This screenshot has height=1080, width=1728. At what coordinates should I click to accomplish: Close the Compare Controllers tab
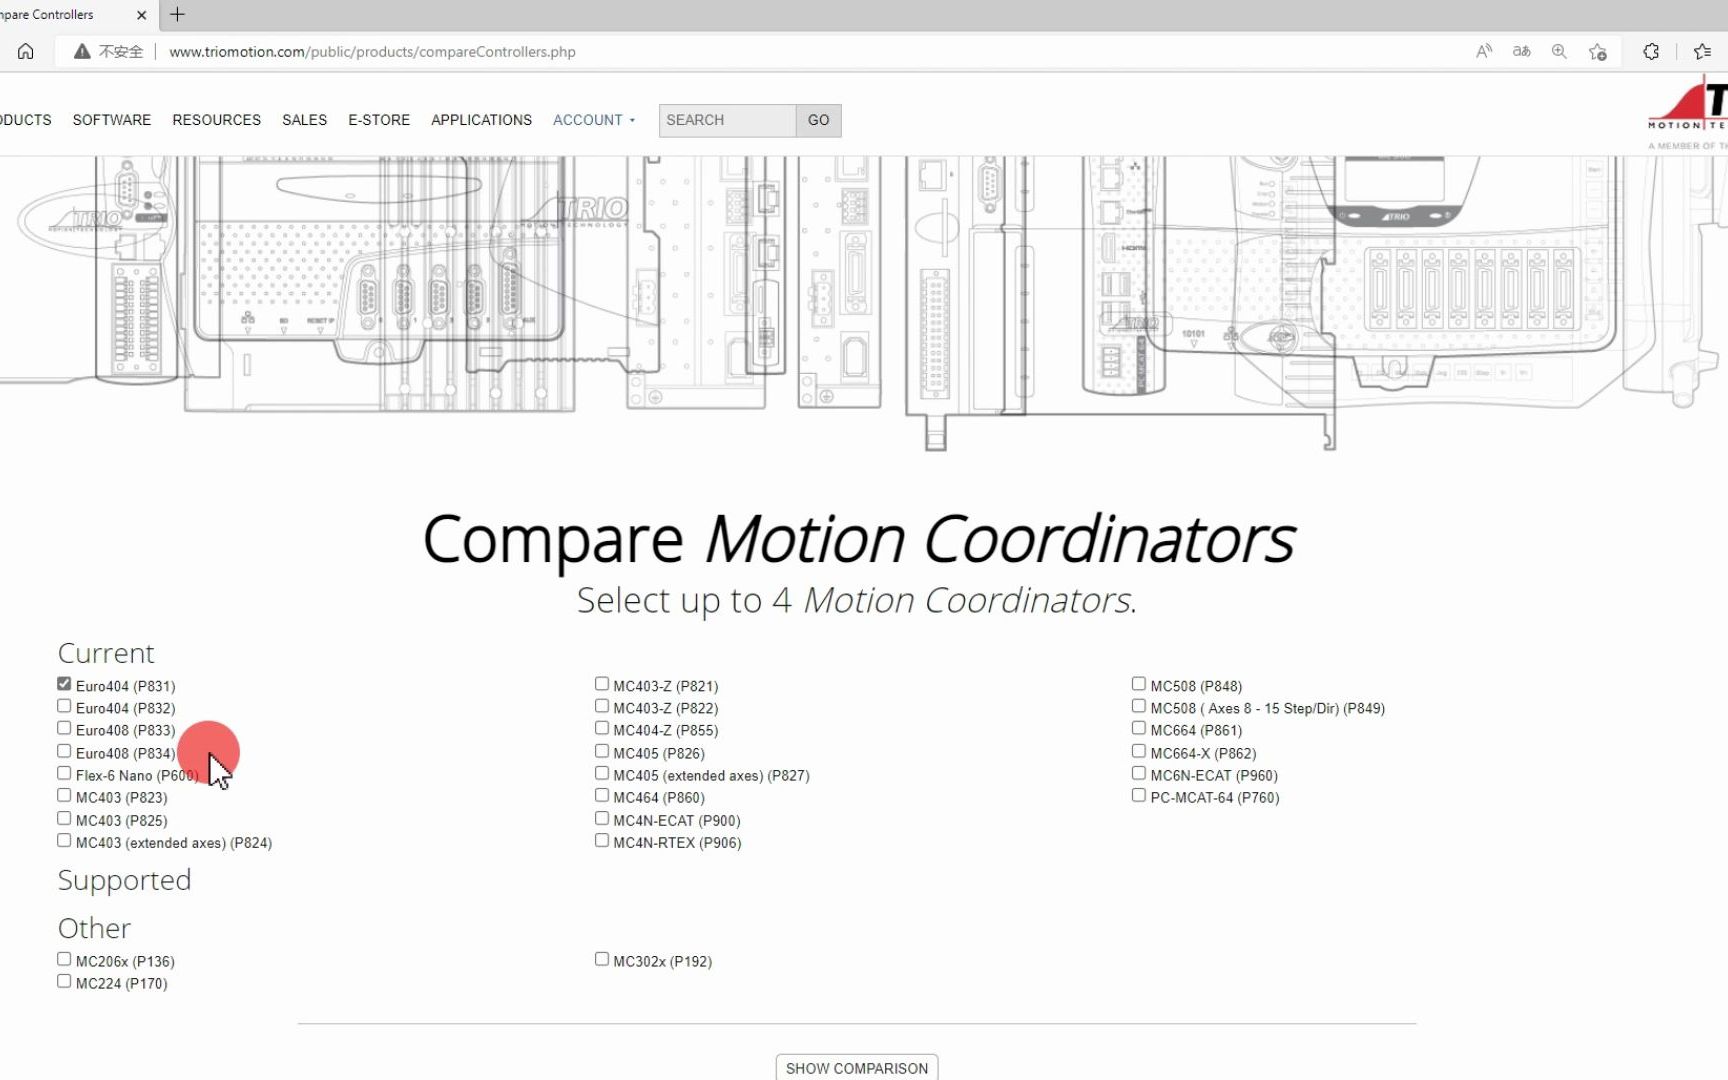click(141, 15)
